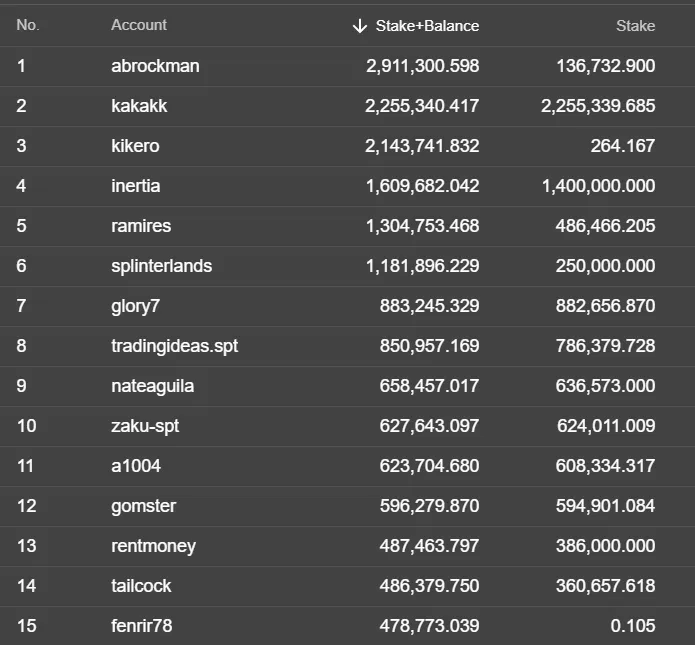Viewport: 695px width, 645px height.
Task: Click on account glory7
Action: point(135,306)
